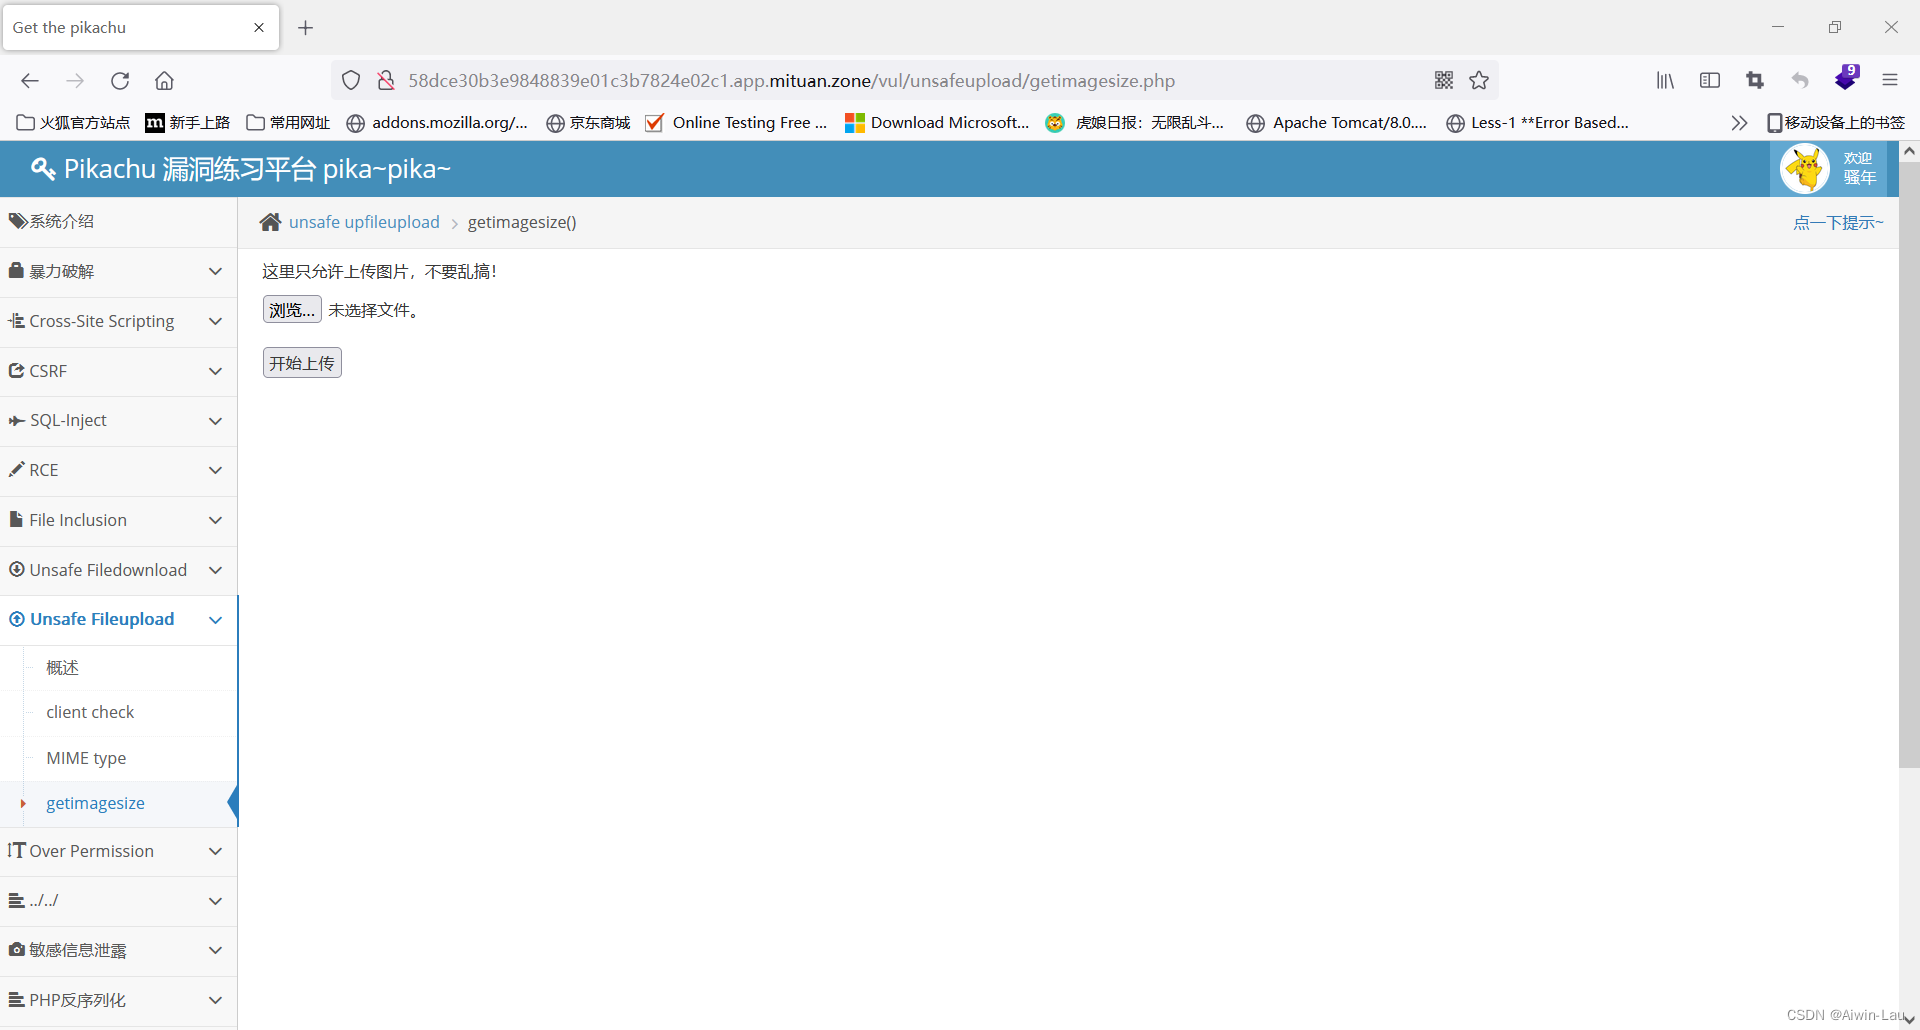Click the 开始上传 upload button
This screenshot has height=1030, width=1920.
tap(302, 363)
